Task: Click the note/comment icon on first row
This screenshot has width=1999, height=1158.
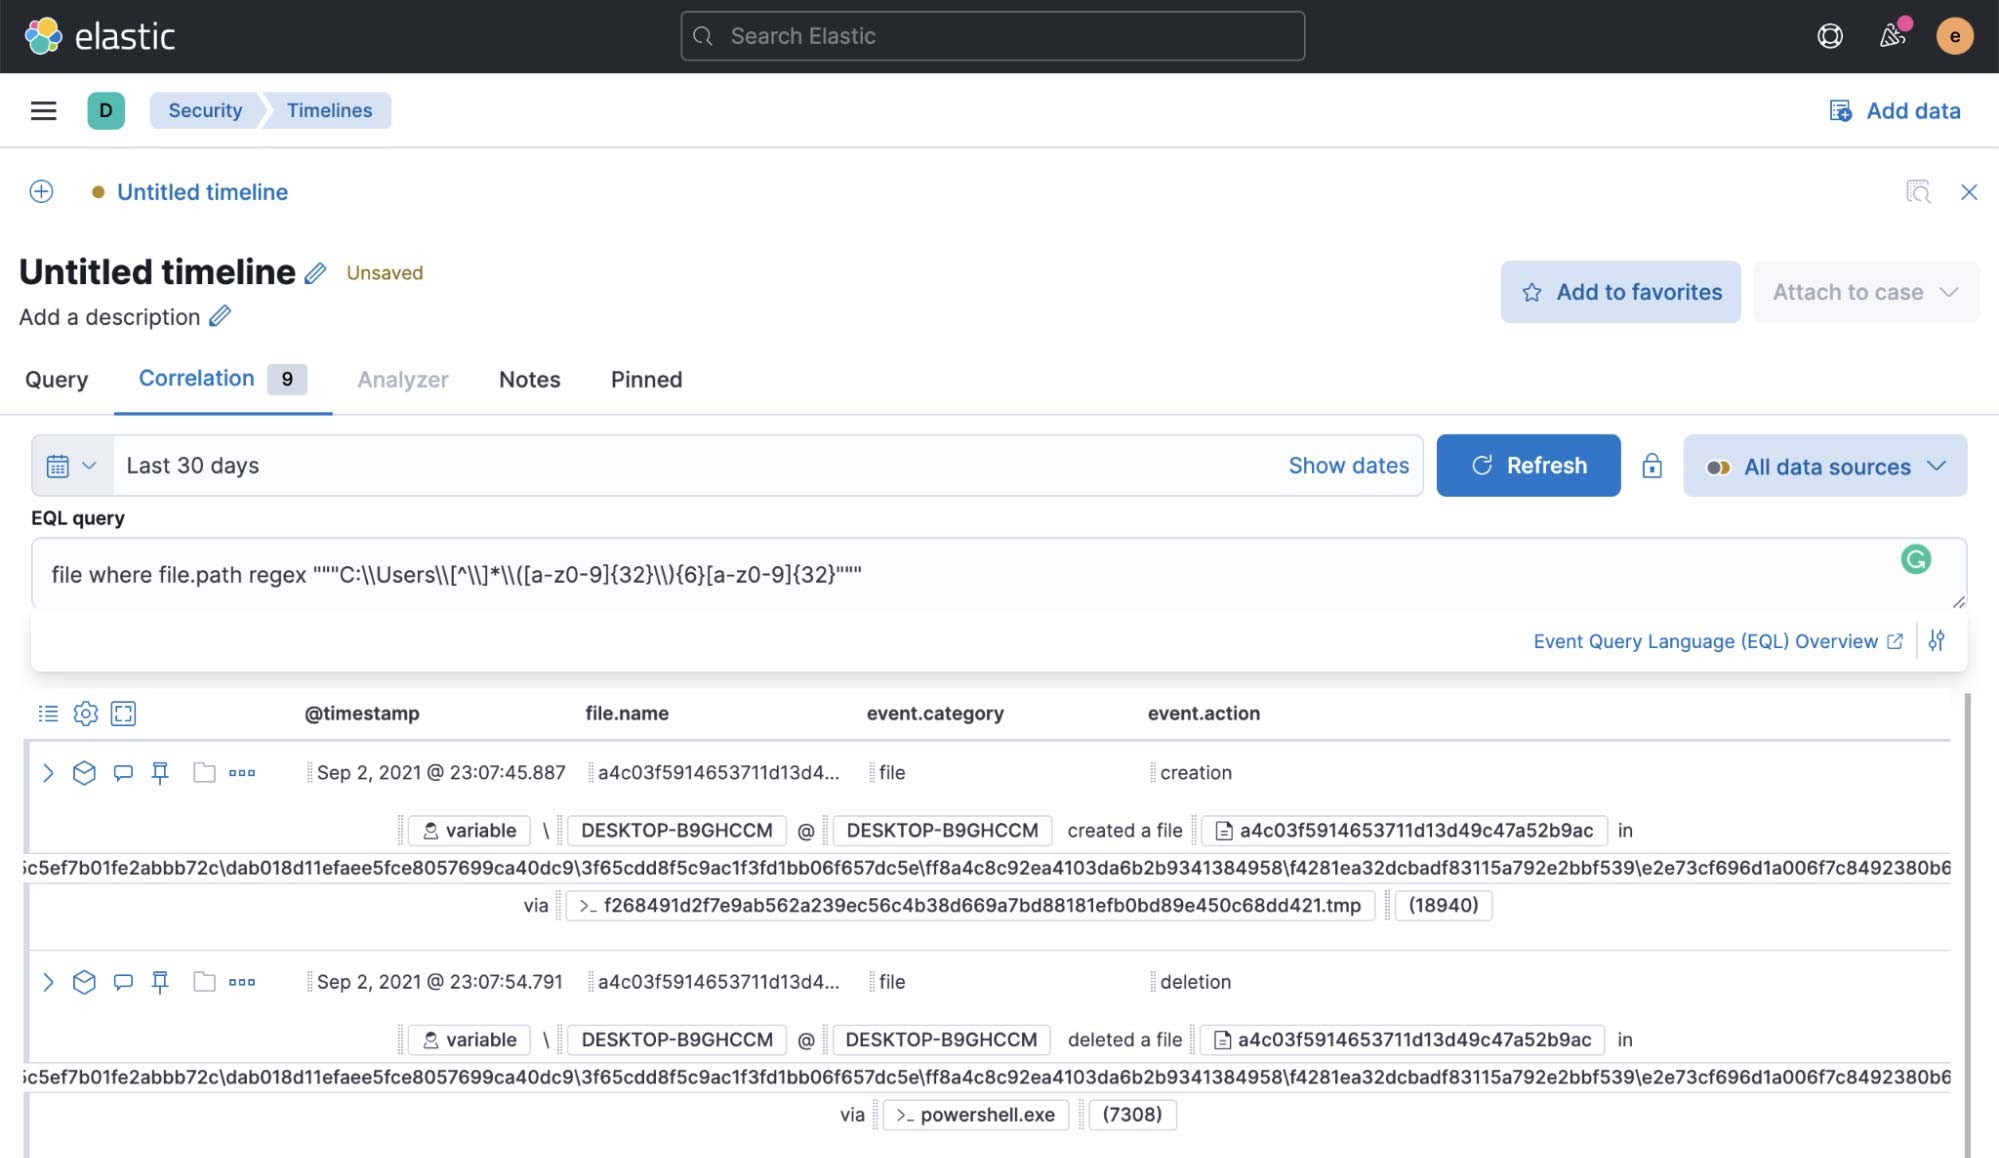Action: coord(123,771)
